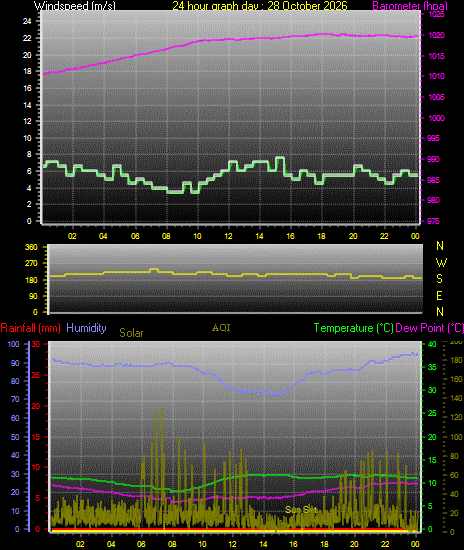464x550 pixels.
Task: Click green temperature scale value "35"
Action: (x=432, y=367)
